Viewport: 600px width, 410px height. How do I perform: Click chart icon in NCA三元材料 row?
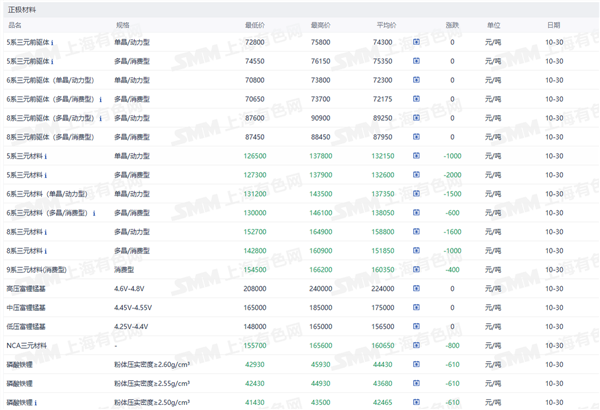tap(416, 345)
